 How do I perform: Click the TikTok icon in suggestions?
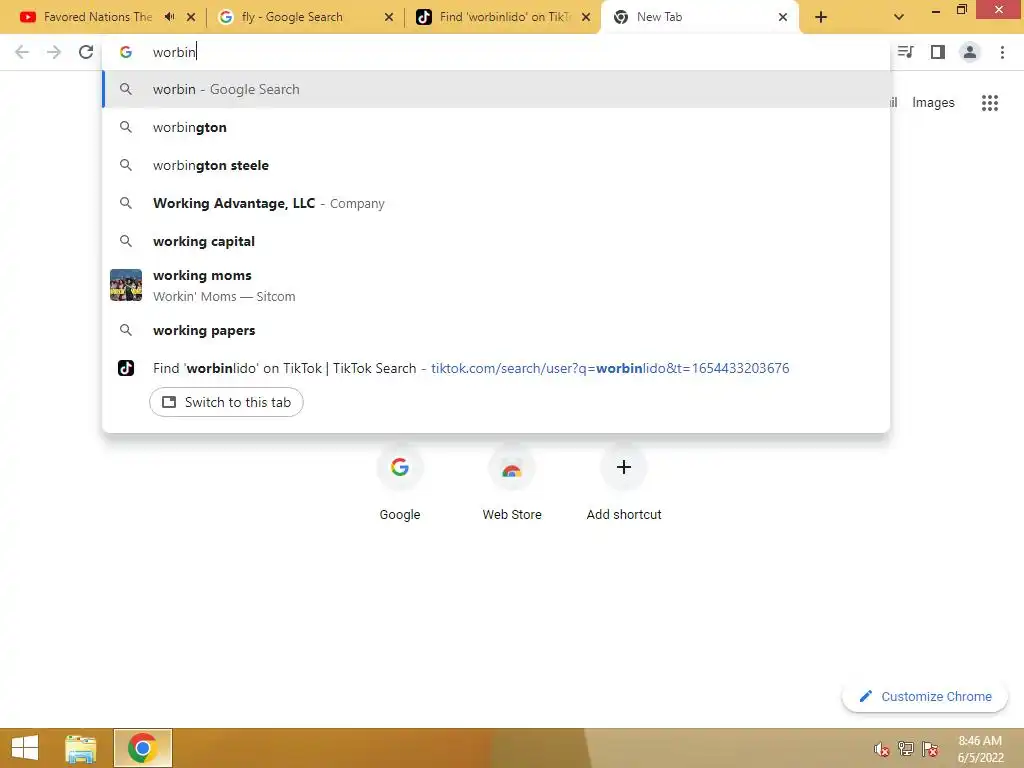[x=126, y=368]
